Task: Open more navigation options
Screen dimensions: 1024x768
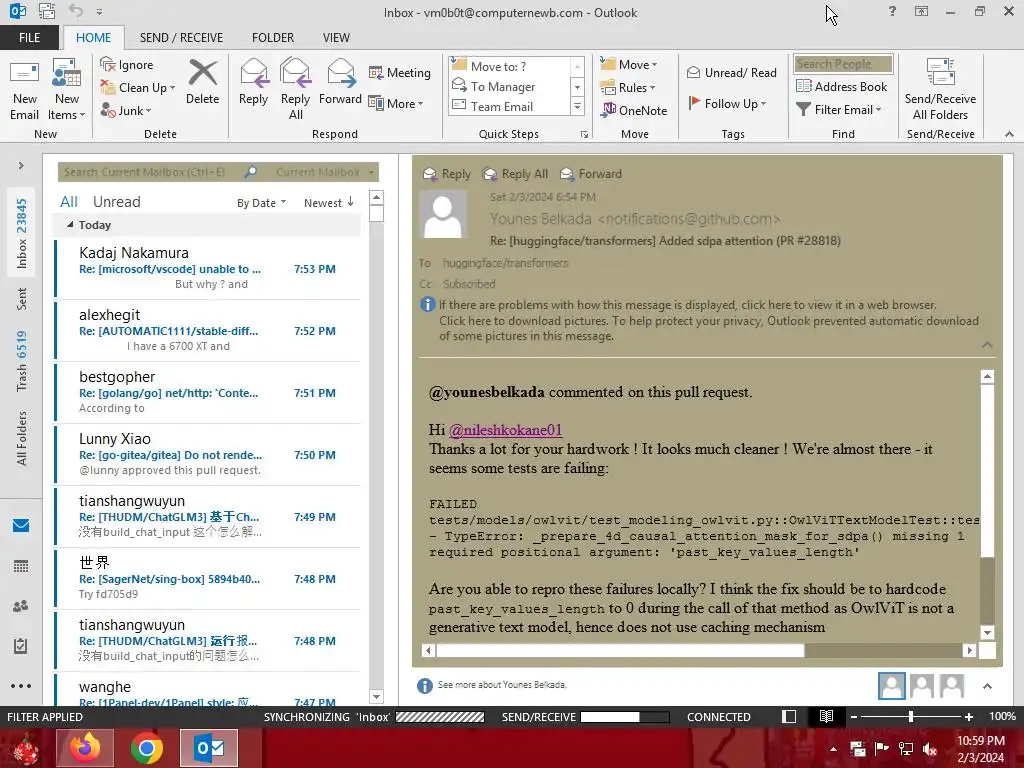Action: [x=21, y=686]
